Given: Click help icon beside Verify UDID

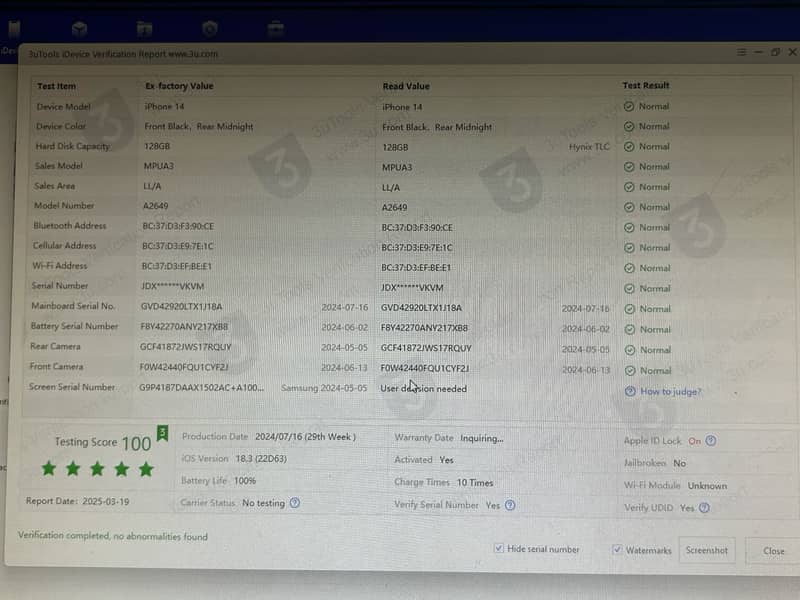Looking at the screenshot, I should click(x=704, y=508).
